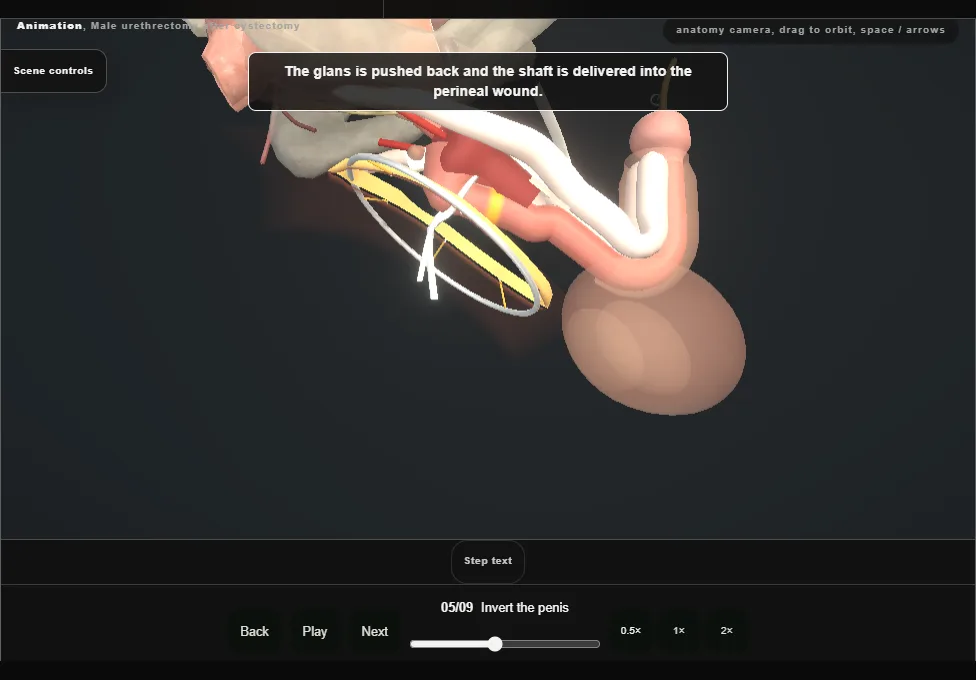The width and height of the screenshot is (976, 680).
Task: Click the yellow band on the urethra
Action: pos(495,207)
